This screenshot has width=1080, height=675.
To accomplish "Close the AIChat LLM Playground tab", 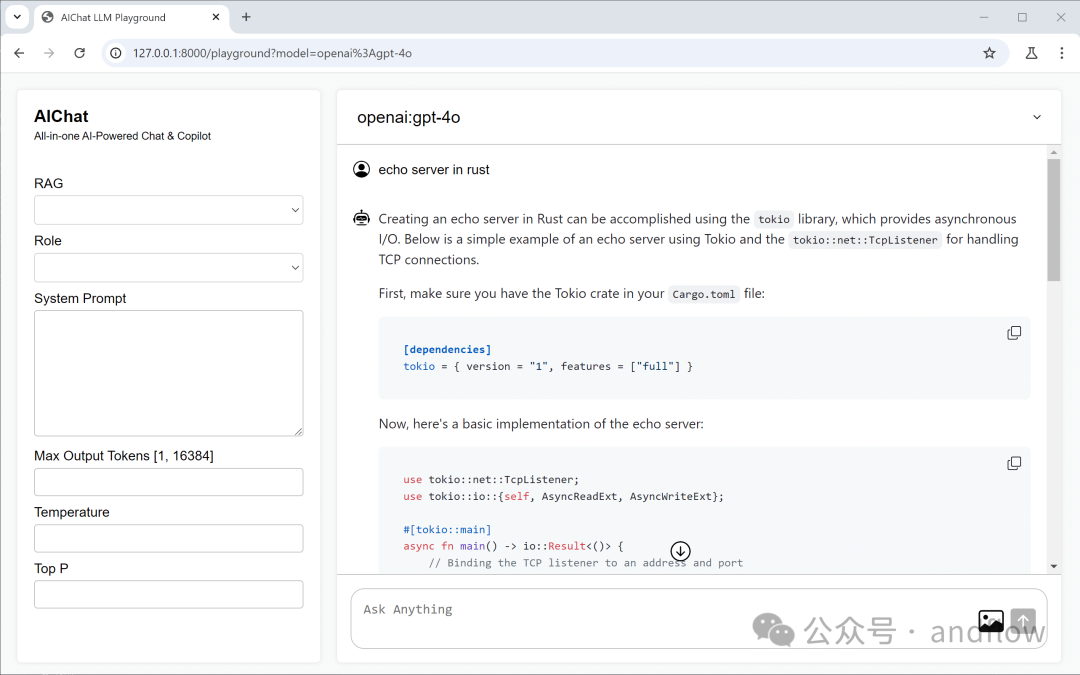I will [x=216, y=17].
